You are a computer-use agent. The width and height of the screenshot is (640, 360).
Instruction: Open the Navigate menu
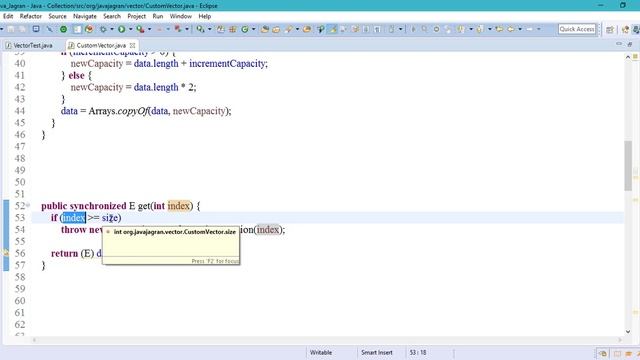point(85,16)
